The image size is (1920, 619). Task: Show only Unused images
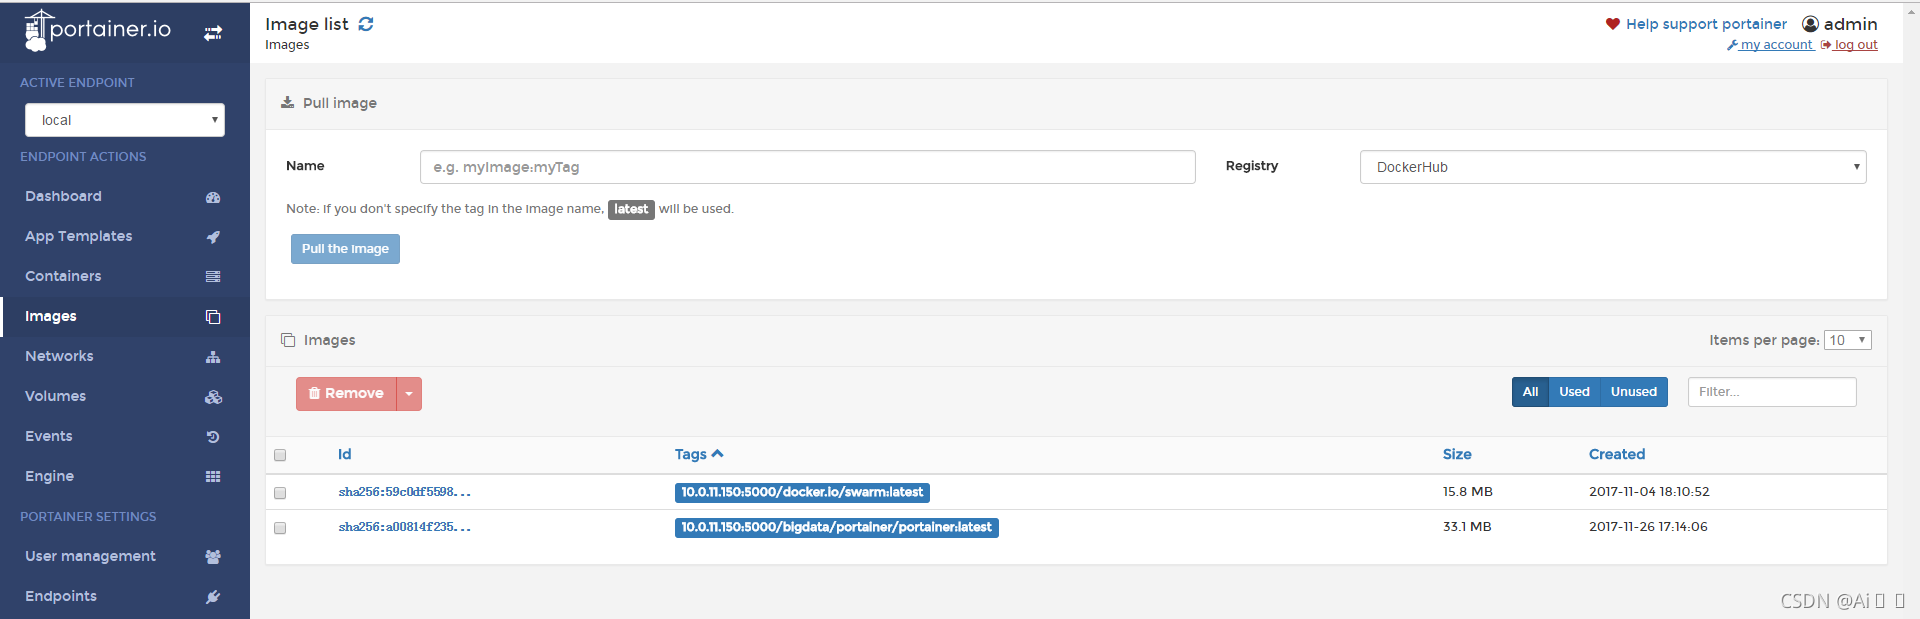1634,392
